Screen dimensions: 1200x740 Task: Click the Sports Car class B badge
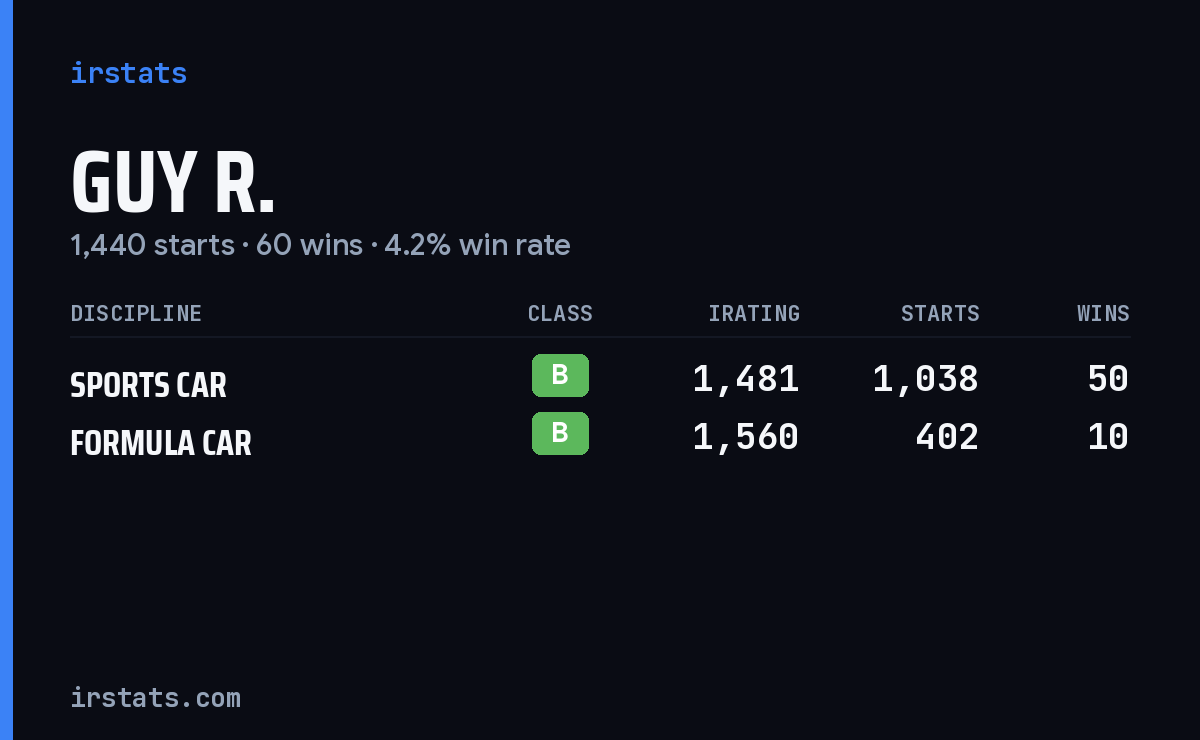[560, 375]
